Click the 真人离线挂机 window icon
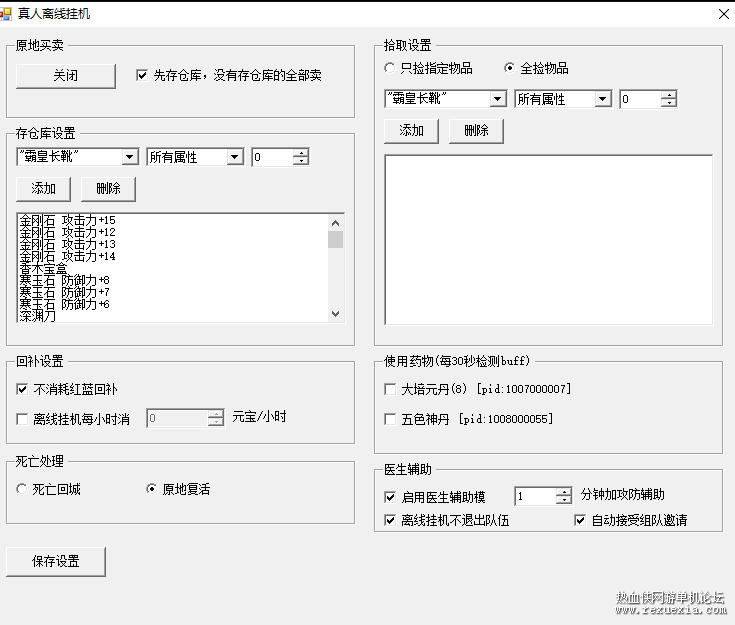 point(6,14)
